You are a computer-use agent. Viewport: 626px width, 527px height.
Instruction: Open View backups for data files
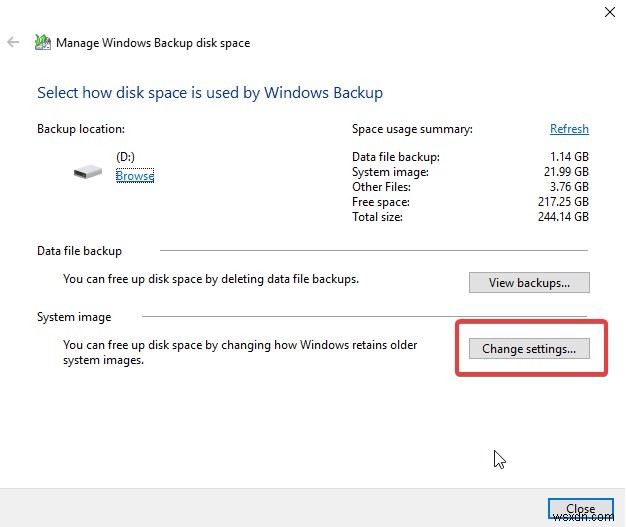529,283
